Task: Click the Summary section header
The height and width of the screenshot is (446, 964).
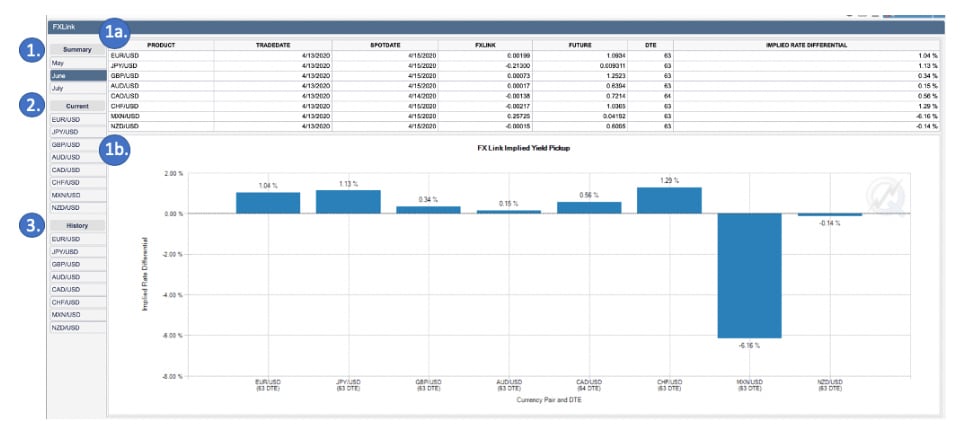Action: pos(77,49)
